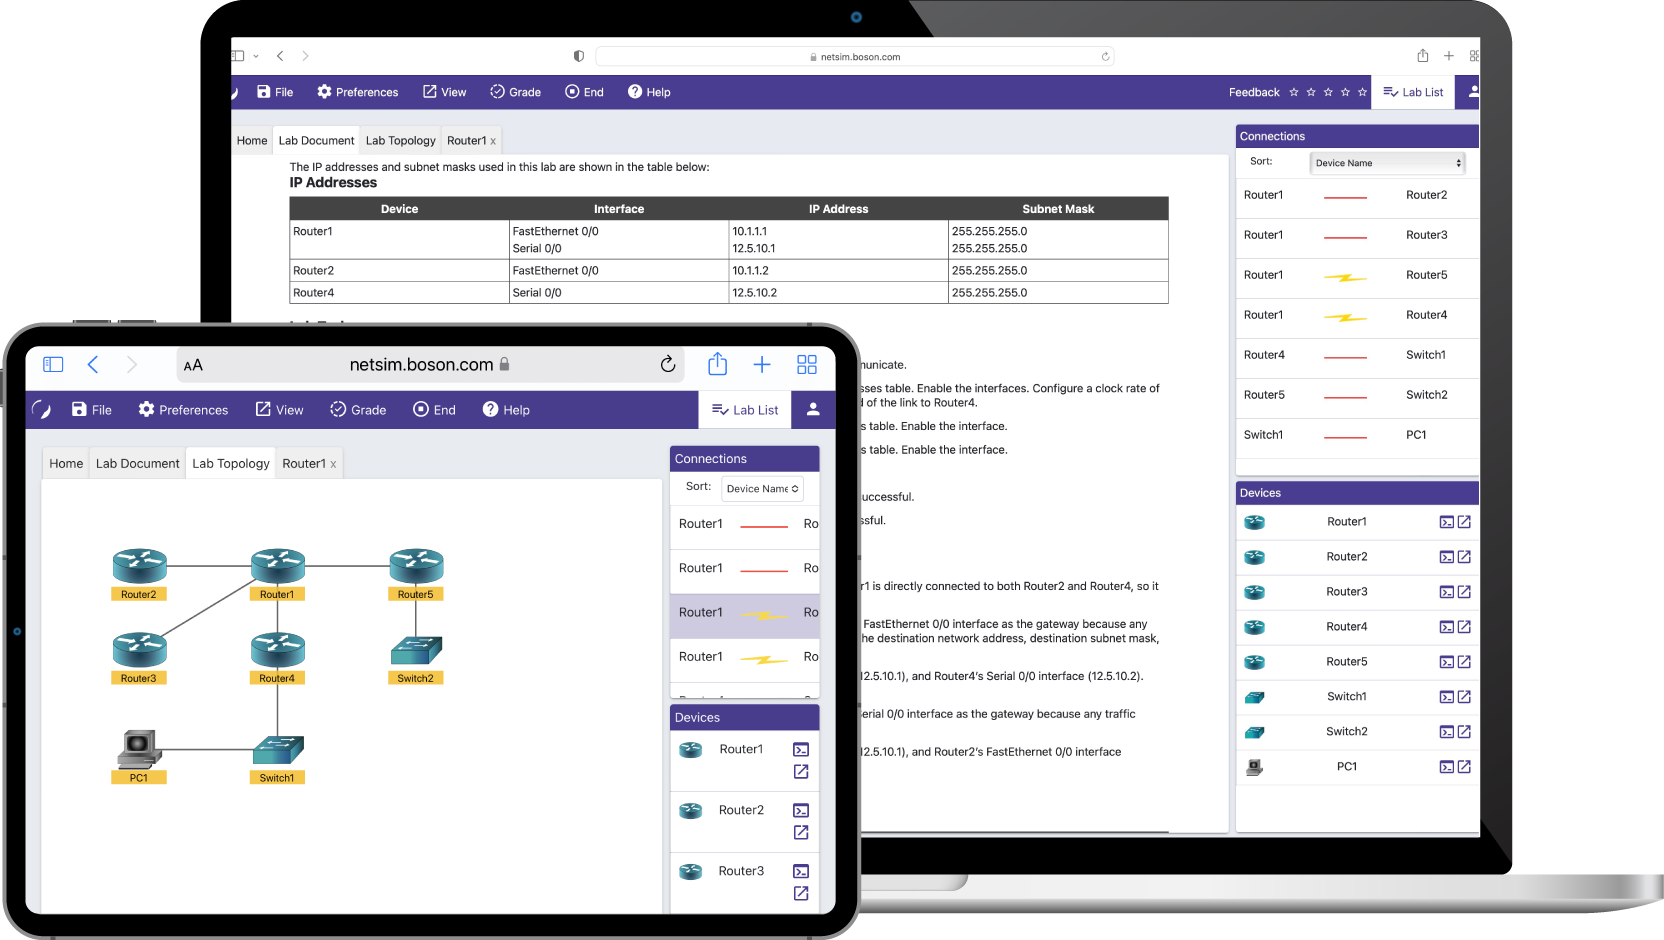Viewport: 1664px width, 940px height.
Task: Open Router5's console terminal icon
Action: click(x=1446, y=661)
